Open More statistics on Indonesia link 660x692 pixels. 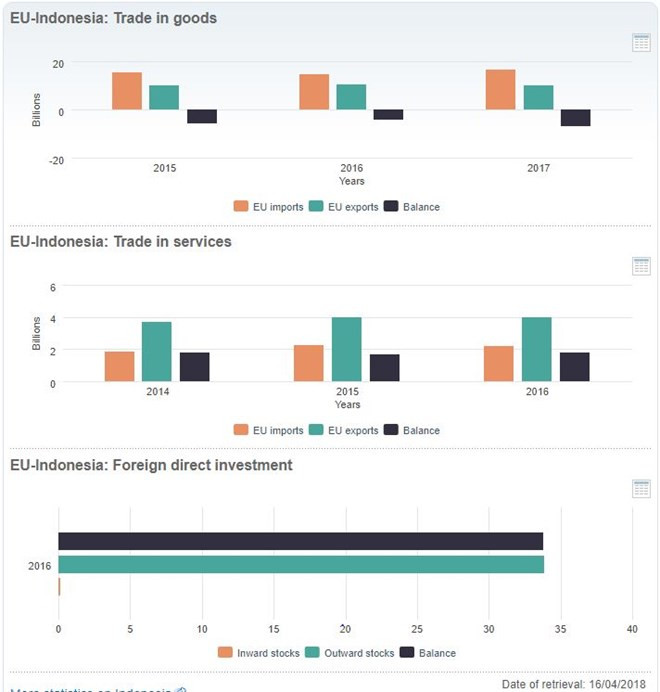(92, 689)
